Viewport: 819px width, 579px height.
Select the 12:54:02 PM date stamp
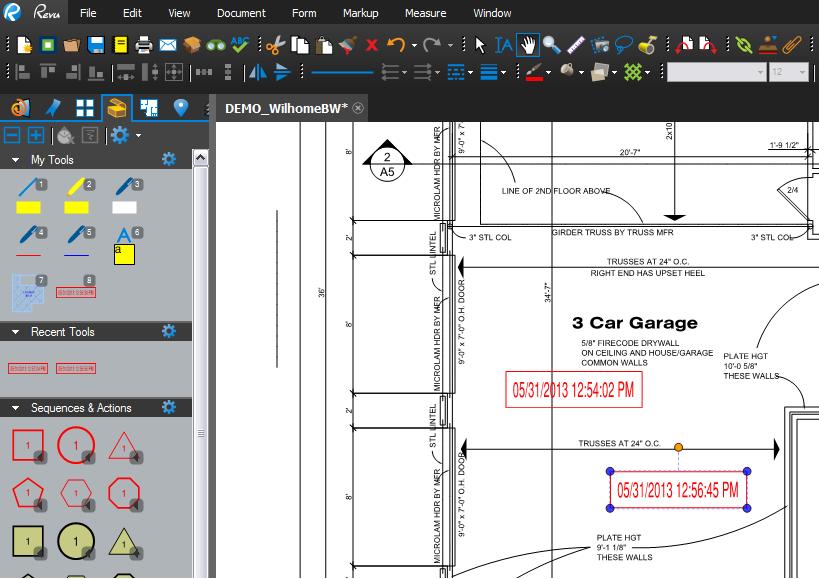(x=573, y=391)
